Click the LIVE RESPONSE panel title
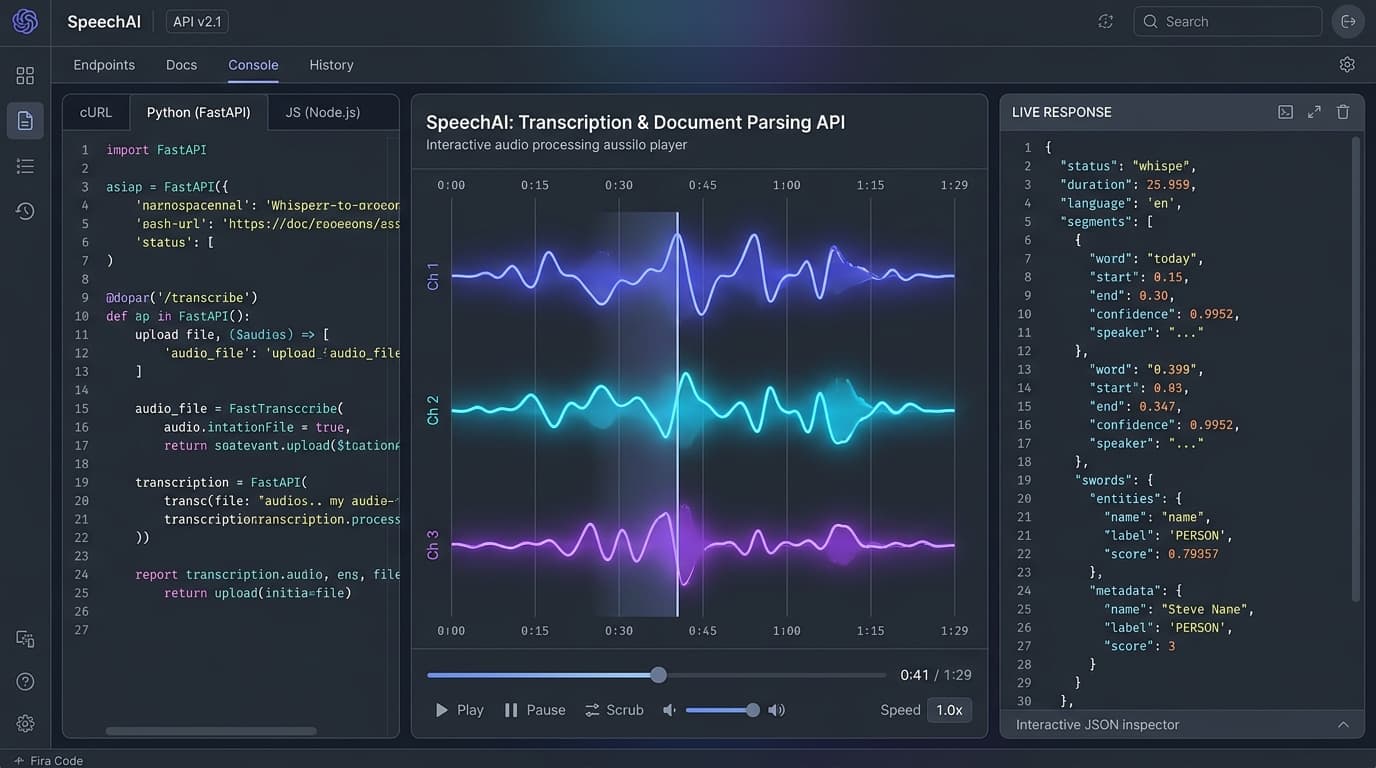This screenshot has width=1376, height=768. click(1062, 112)
